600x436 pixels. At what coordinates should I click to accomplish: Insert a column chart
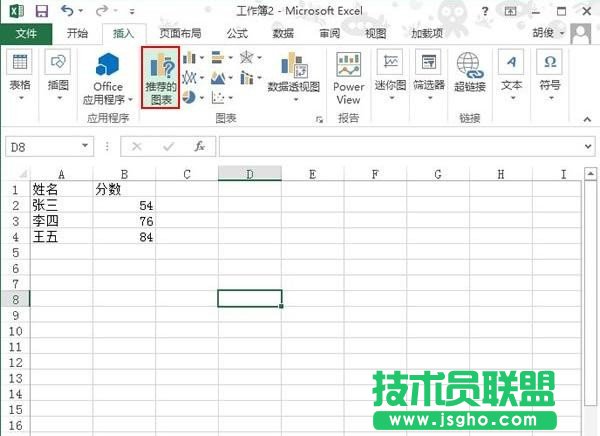(x=189, y=58)
